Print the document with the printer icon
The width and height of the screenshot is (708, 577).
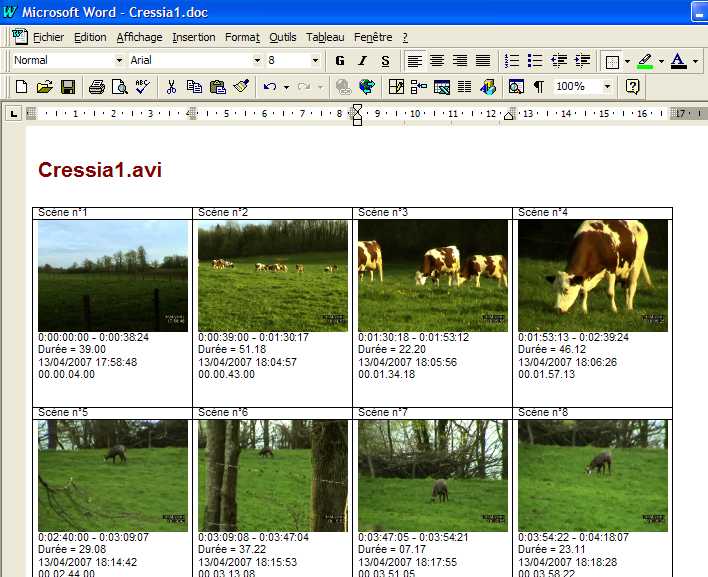click(x=97, y=86)
